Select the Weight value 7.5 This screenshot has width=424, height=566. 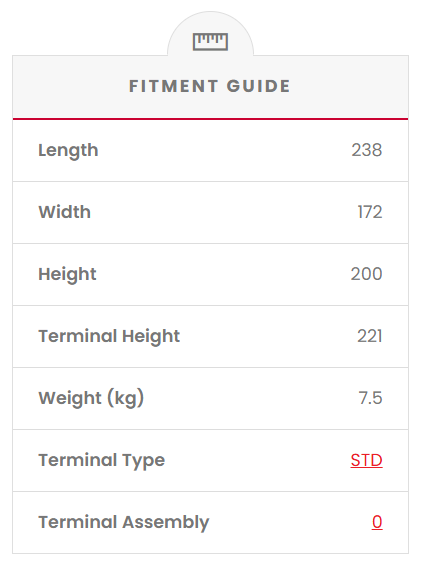[370, 398]
